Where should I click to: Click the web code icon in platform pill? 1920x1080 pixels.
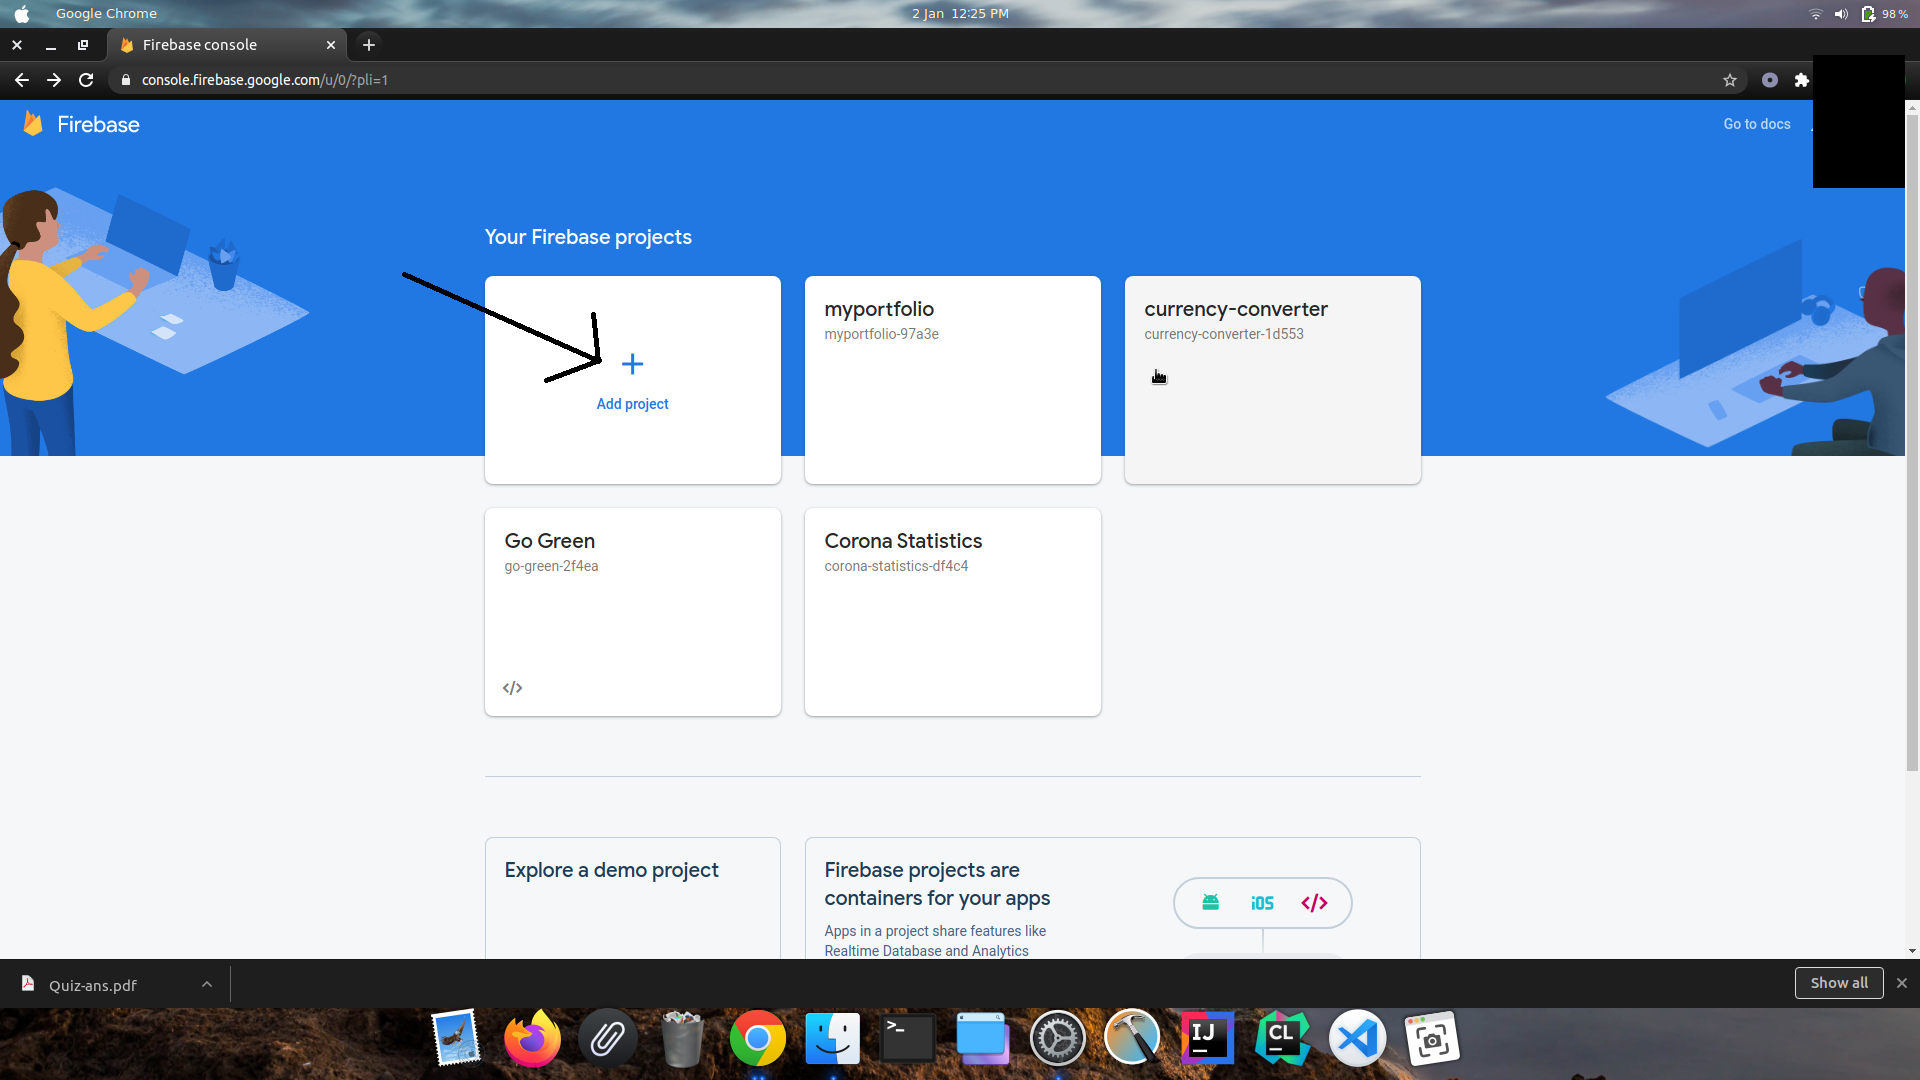(x=1314, y=903)
